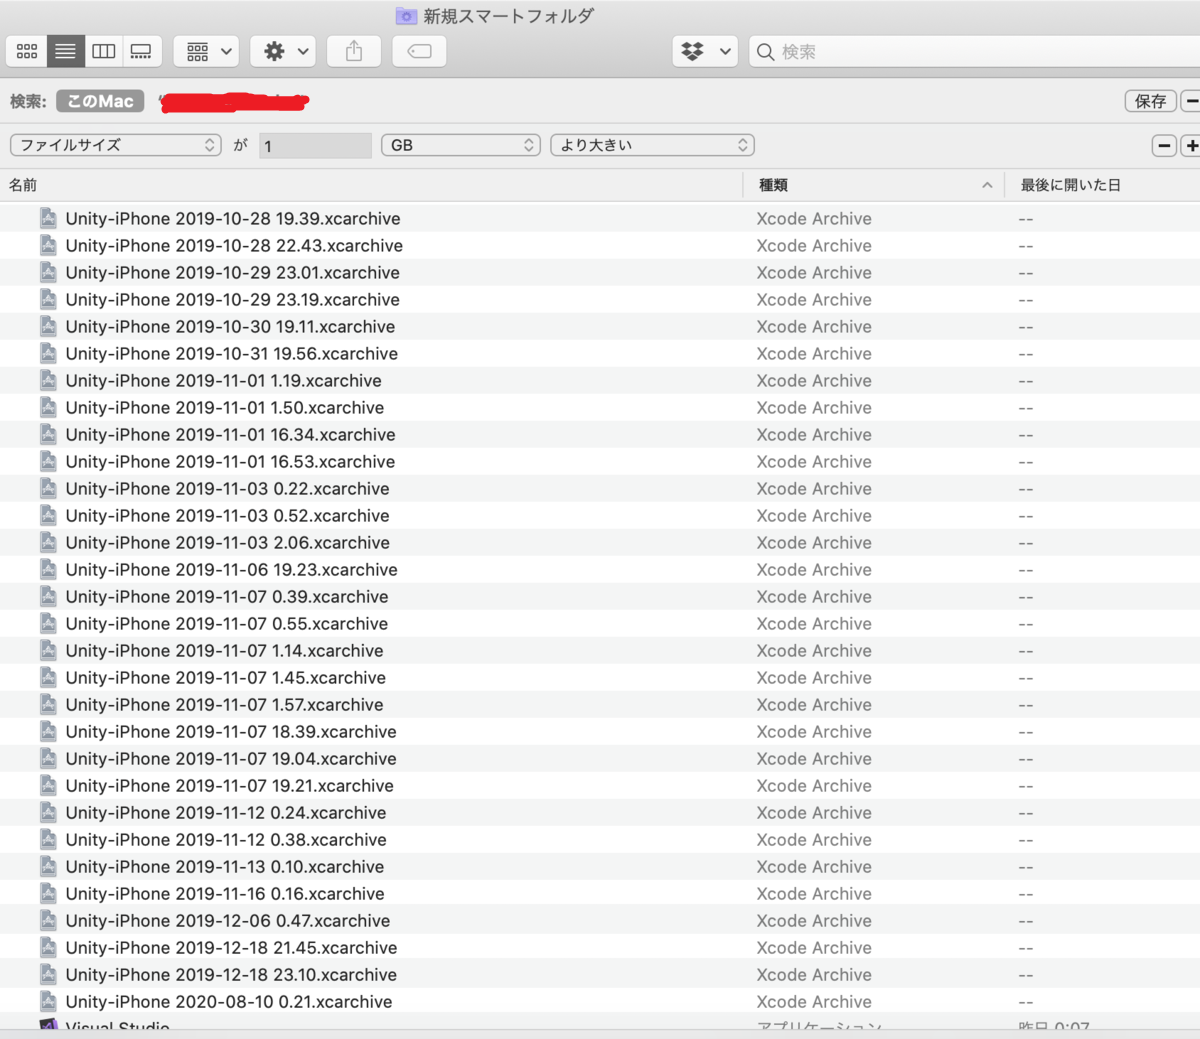Click icon of Unity-iPhone 2019-11-03 0.22.xcarchive

48,488
